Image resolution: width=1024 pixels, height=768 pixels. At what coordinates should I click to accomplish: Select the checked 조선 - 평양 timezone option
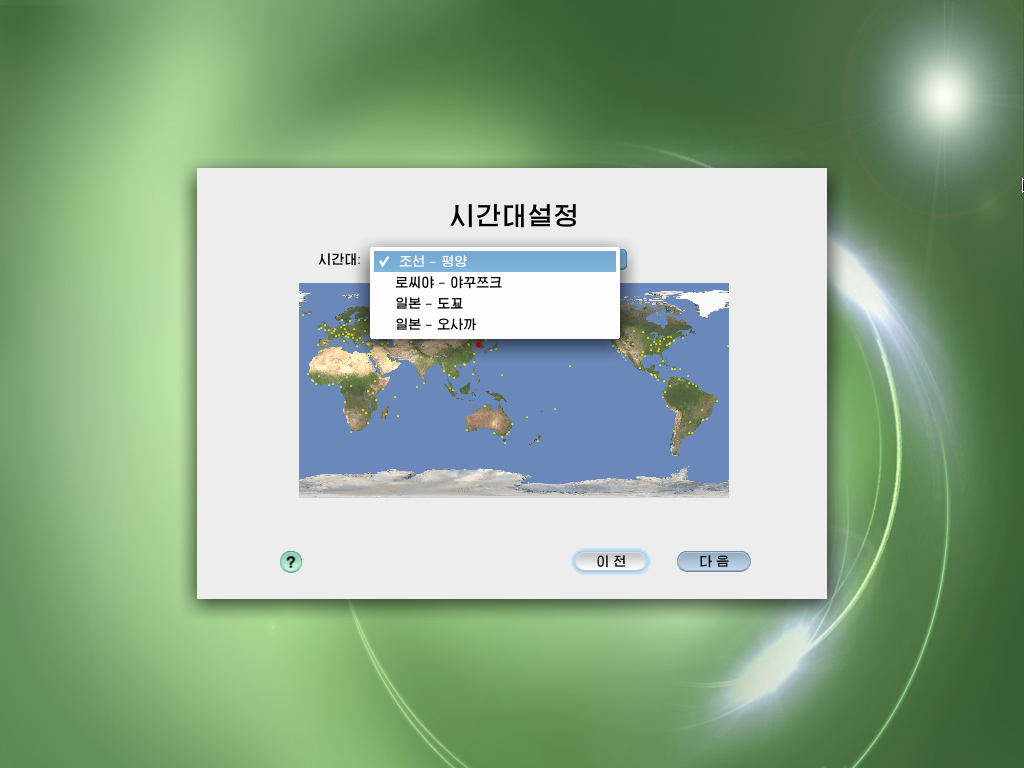click(x=494, y=261)
